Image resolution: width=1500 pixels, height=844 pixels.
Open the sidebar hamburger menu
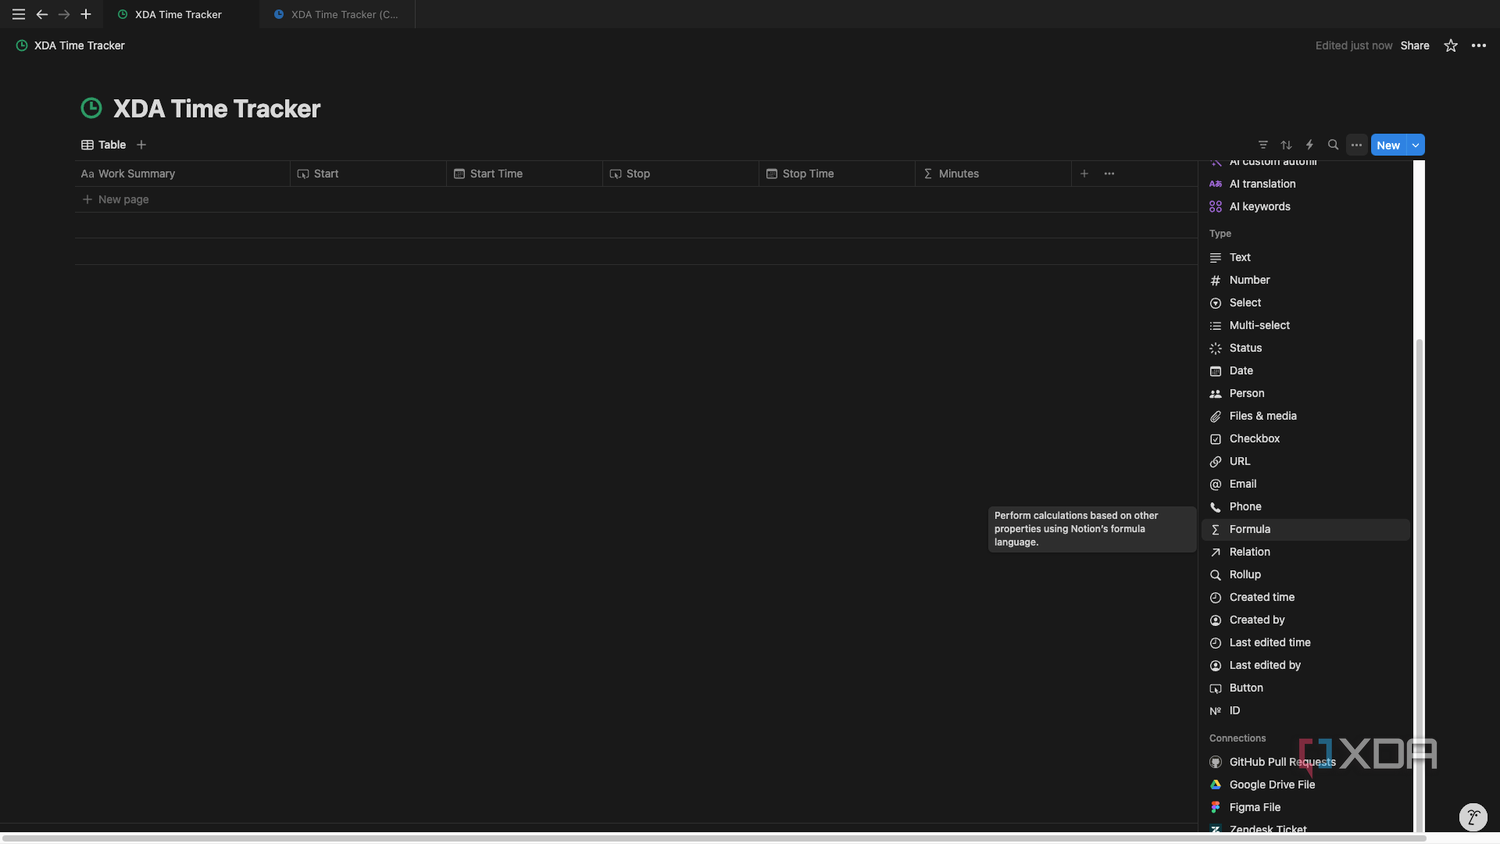pyautogui.click(x=18, y=14)
